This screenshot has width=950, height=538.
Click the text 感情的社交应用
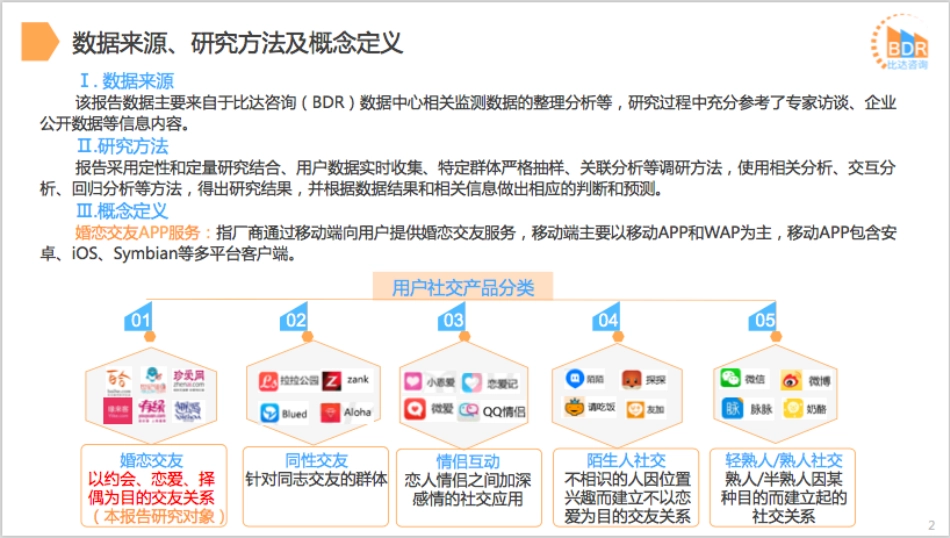point(467,498)
